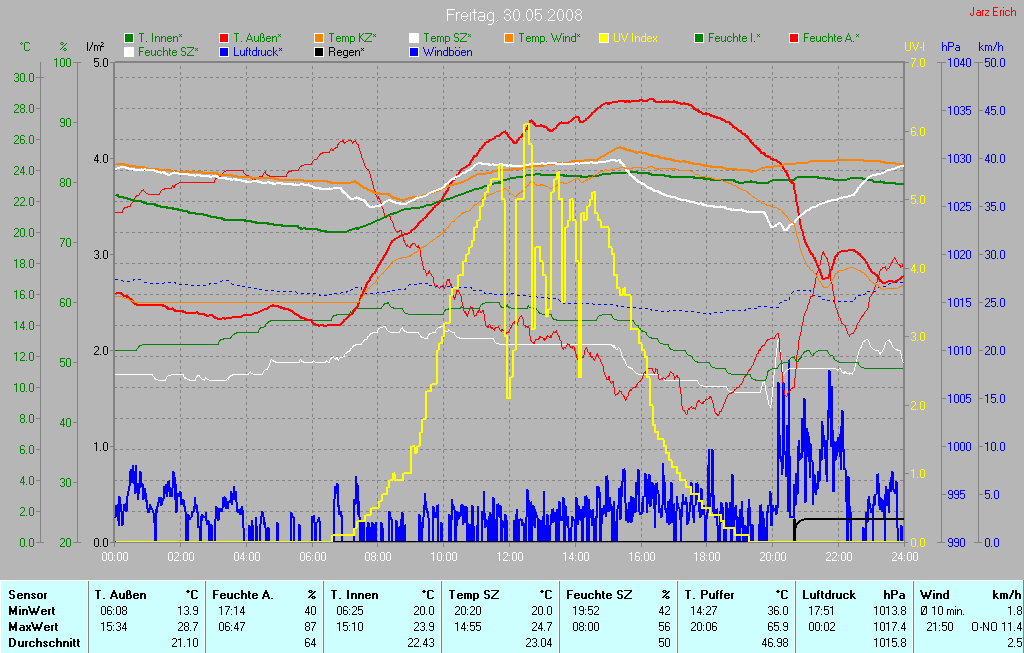
Task: Click the 15:34 maximum temperature time
Action: [114, 627]
